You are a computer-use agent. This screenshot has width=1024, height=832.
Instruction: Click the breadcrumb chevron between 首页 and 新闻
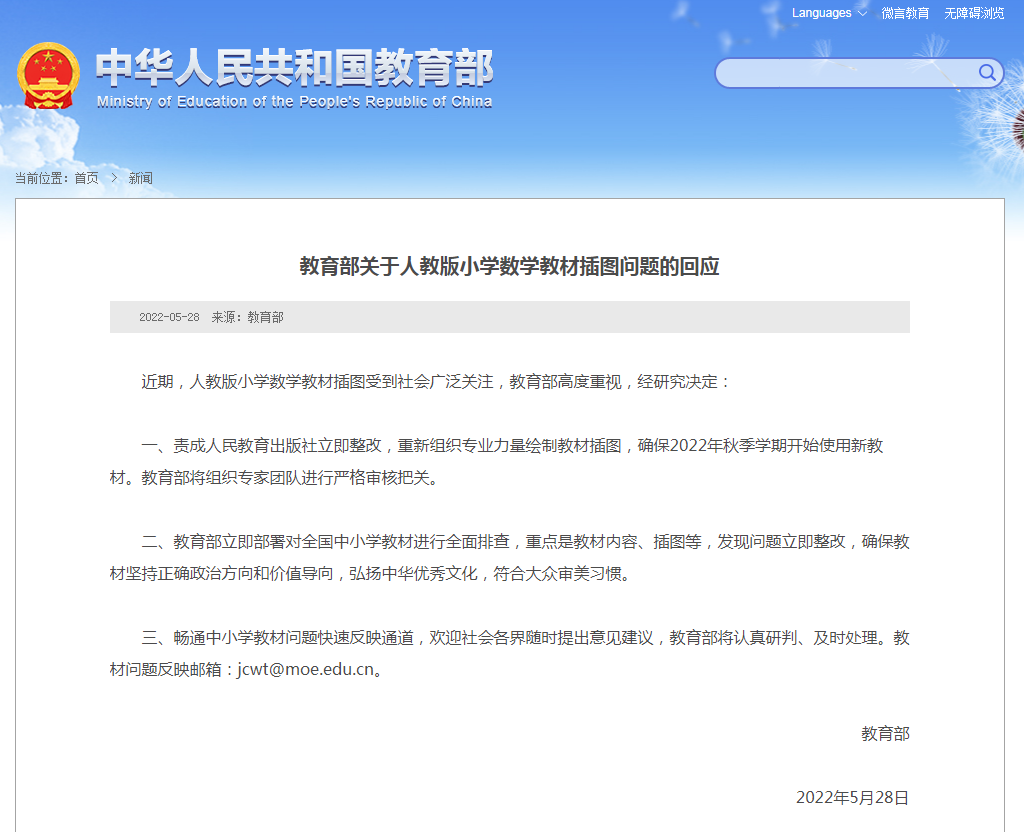[x=114, y=178]
